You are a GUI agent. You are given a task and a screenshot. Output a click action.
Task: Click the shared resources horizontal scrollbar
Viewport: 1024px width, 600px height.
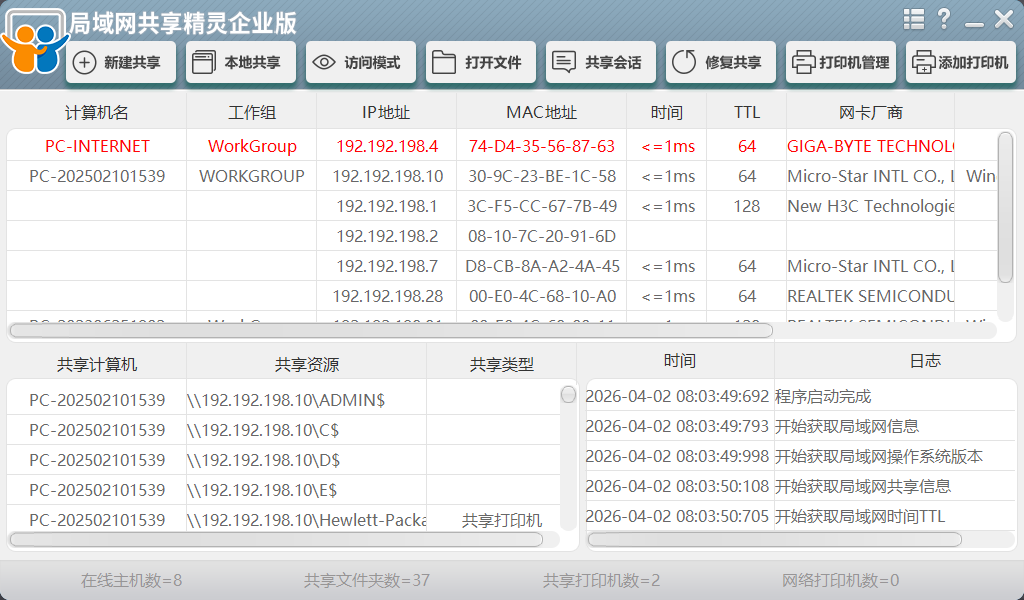[x=276, y=539]
